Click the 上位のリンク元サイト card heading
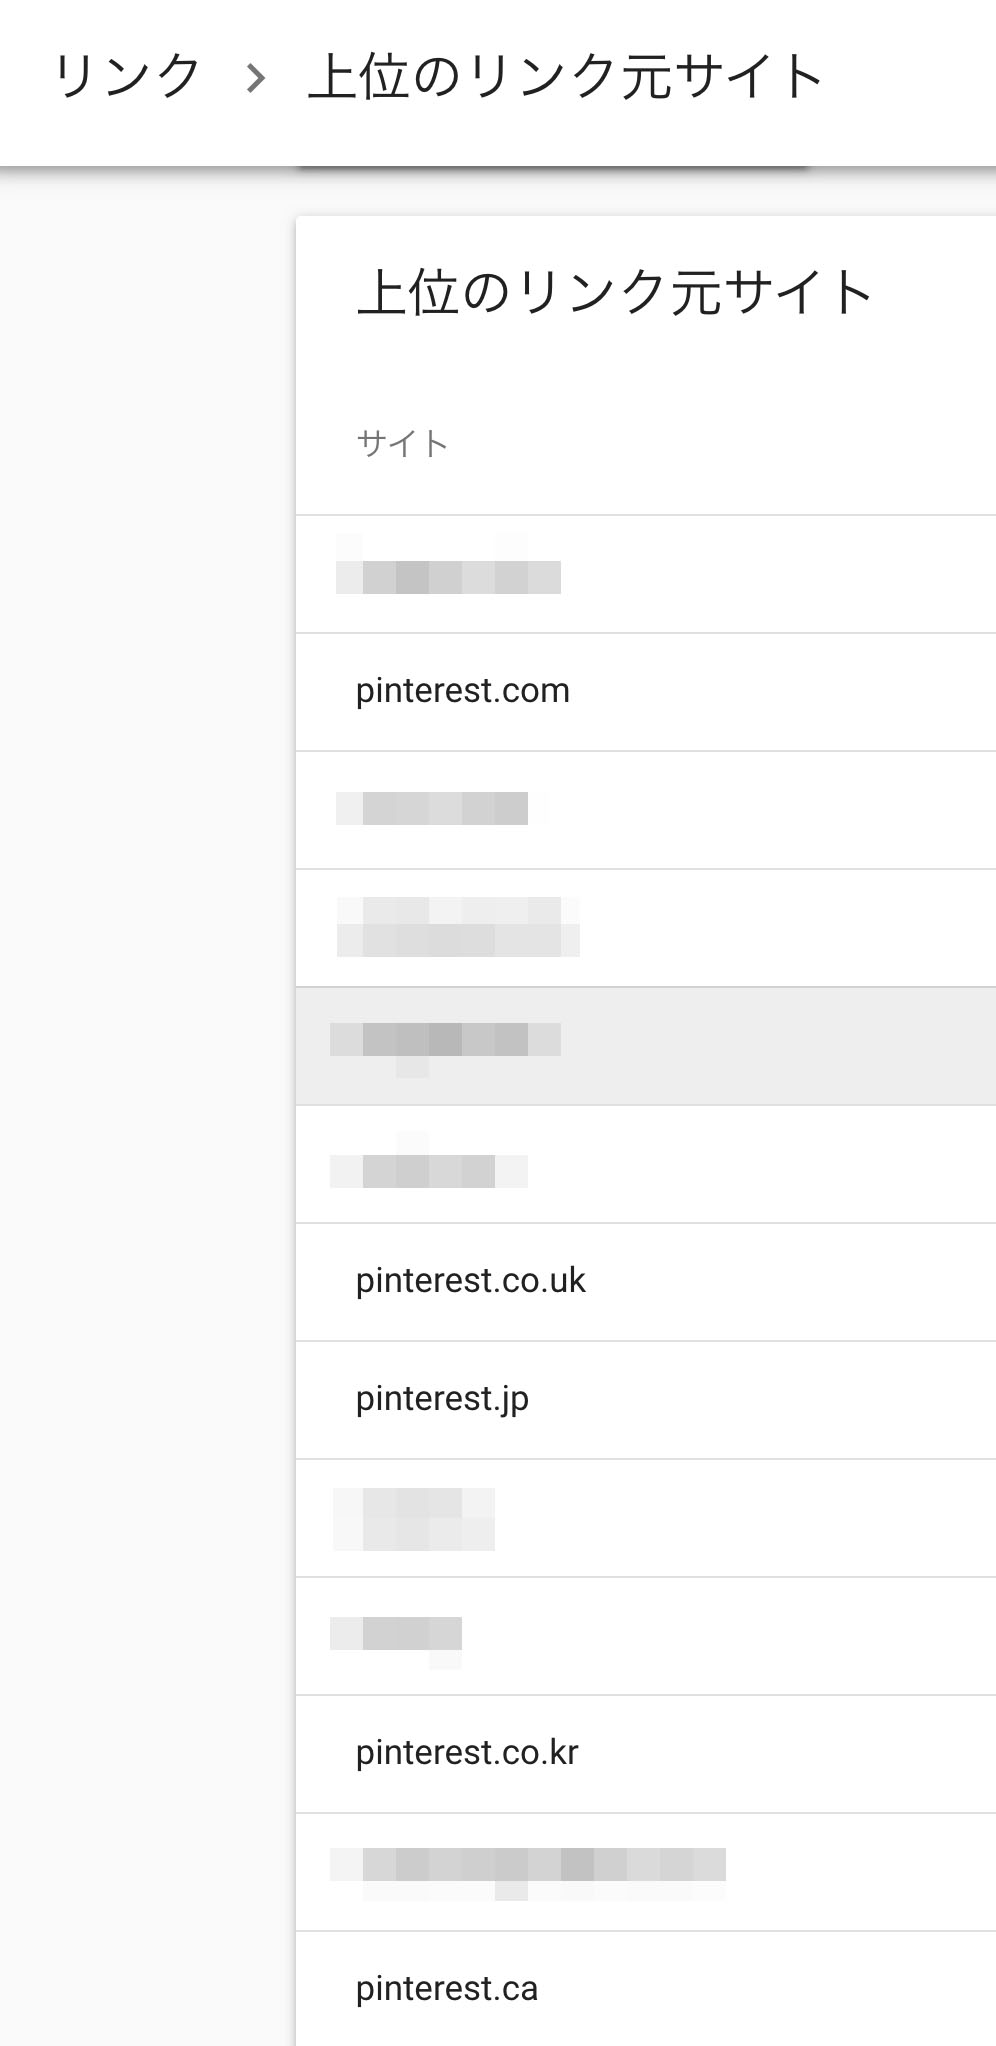The image size is (996, 2046). click(x=614, y=294)
